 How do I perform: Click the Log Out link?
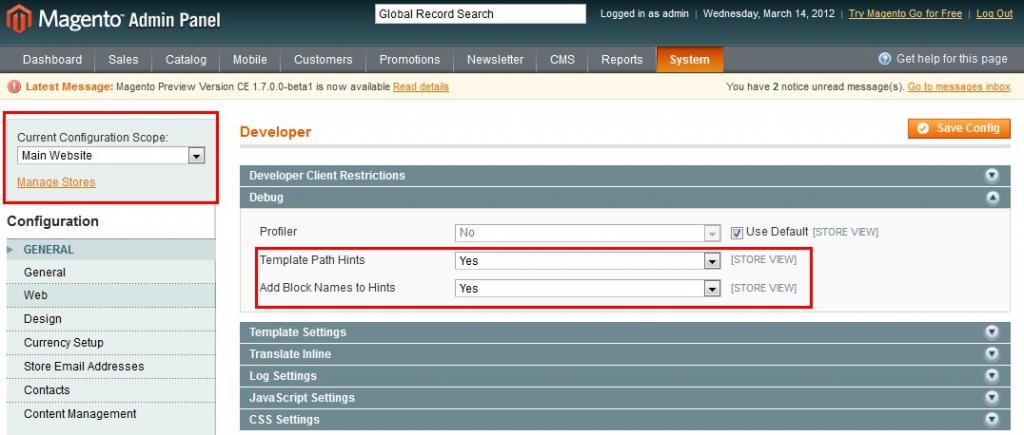click(995, 14)
